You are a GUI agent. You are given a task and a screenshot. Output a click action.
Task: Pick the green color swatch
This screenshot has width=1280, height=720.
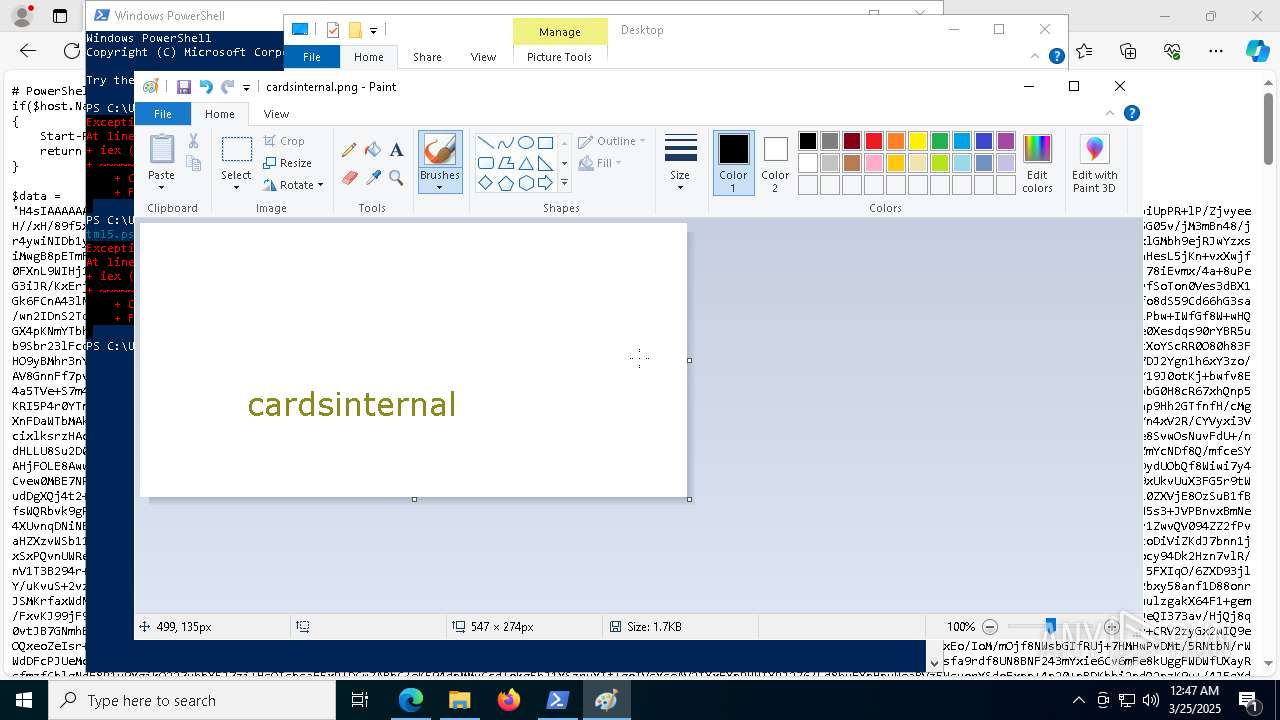point(940,141)
